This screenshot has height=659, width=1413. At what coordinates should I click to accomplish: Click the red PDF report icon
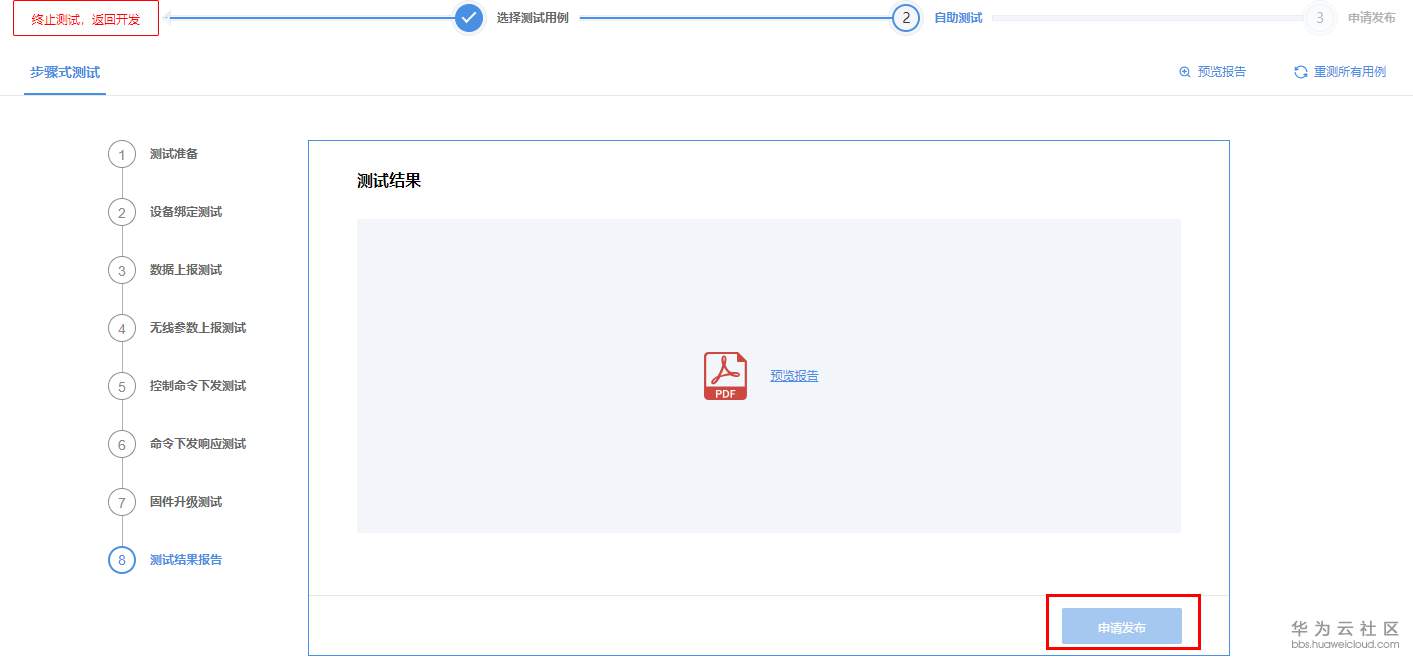[x=725, y=376]
